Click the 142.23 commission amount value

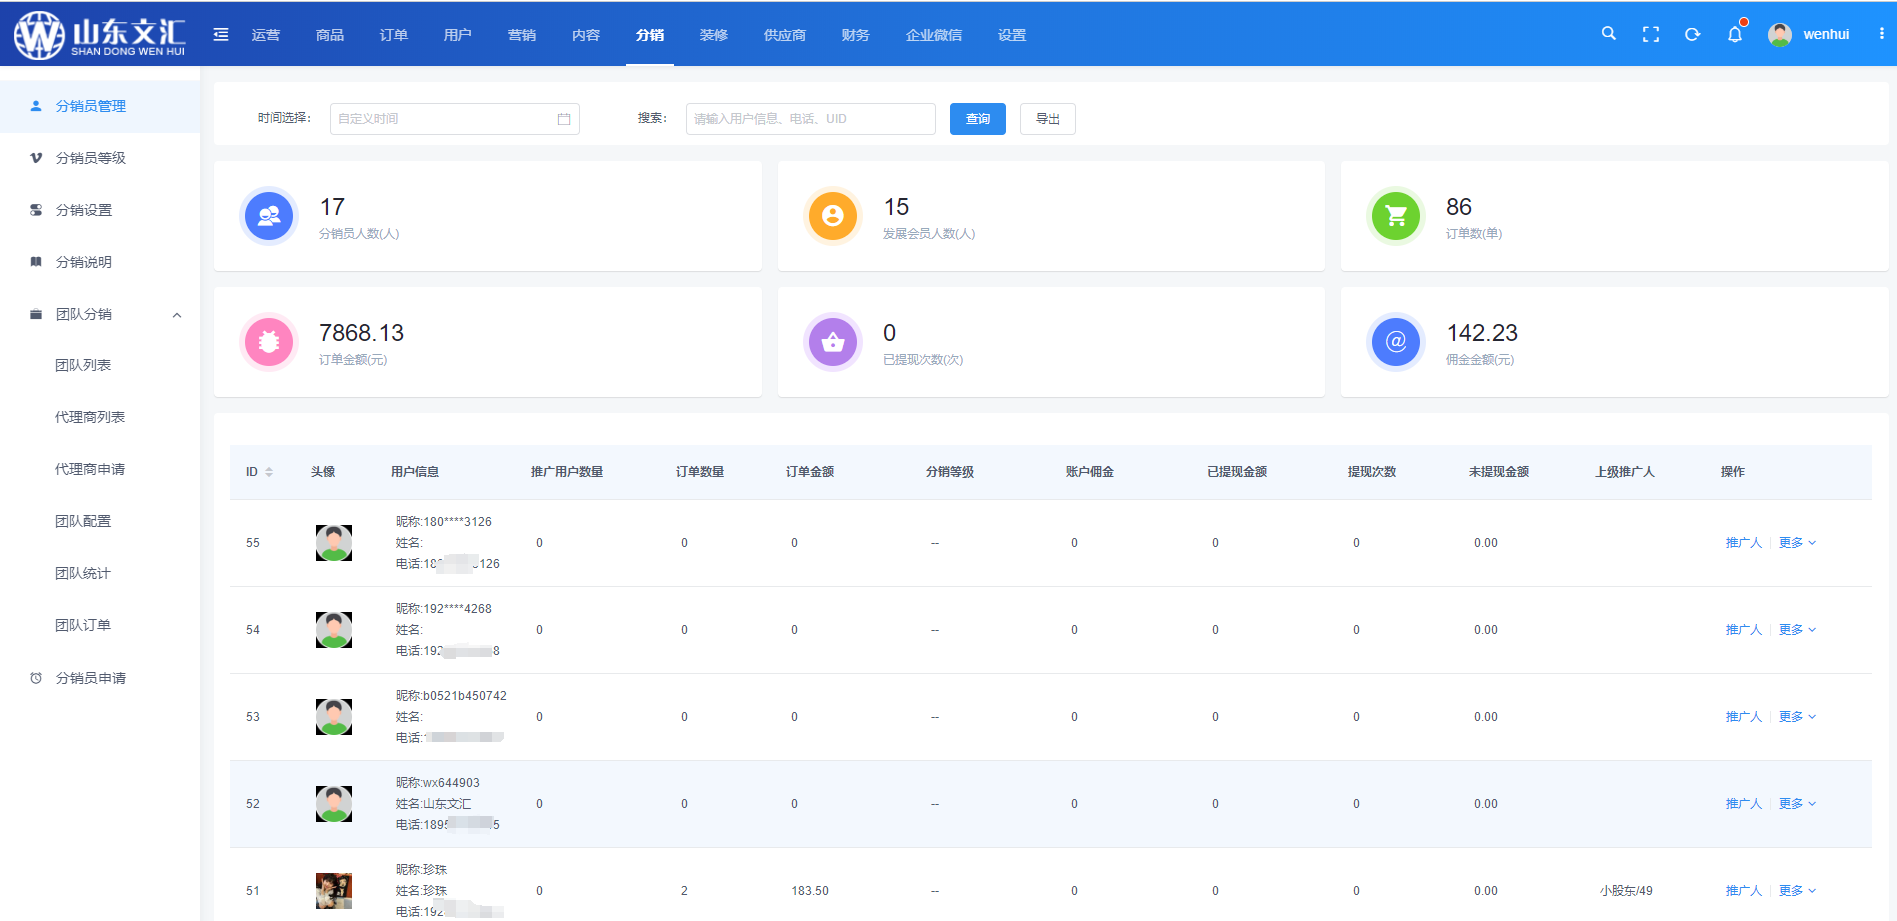pyautogui.click(x=1482, y=333)
